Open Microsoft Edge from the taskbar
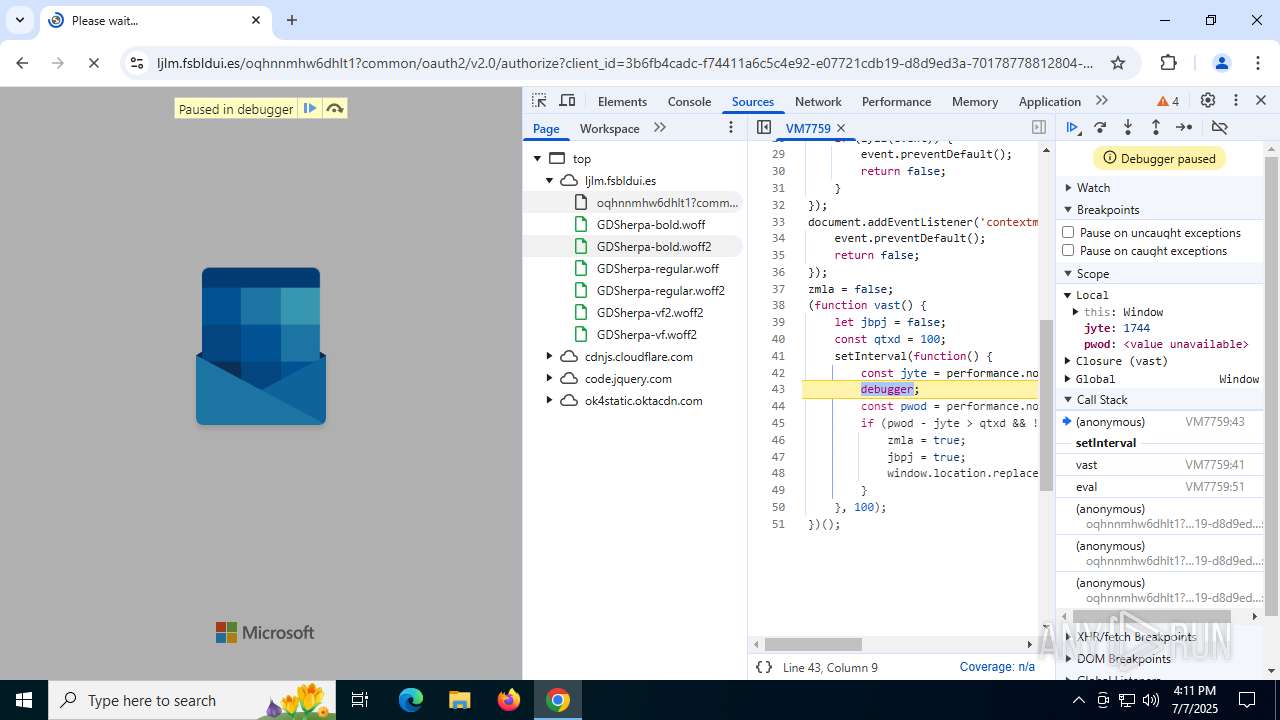The height and width of the screenshot is (720, 1280). point(411,700)
